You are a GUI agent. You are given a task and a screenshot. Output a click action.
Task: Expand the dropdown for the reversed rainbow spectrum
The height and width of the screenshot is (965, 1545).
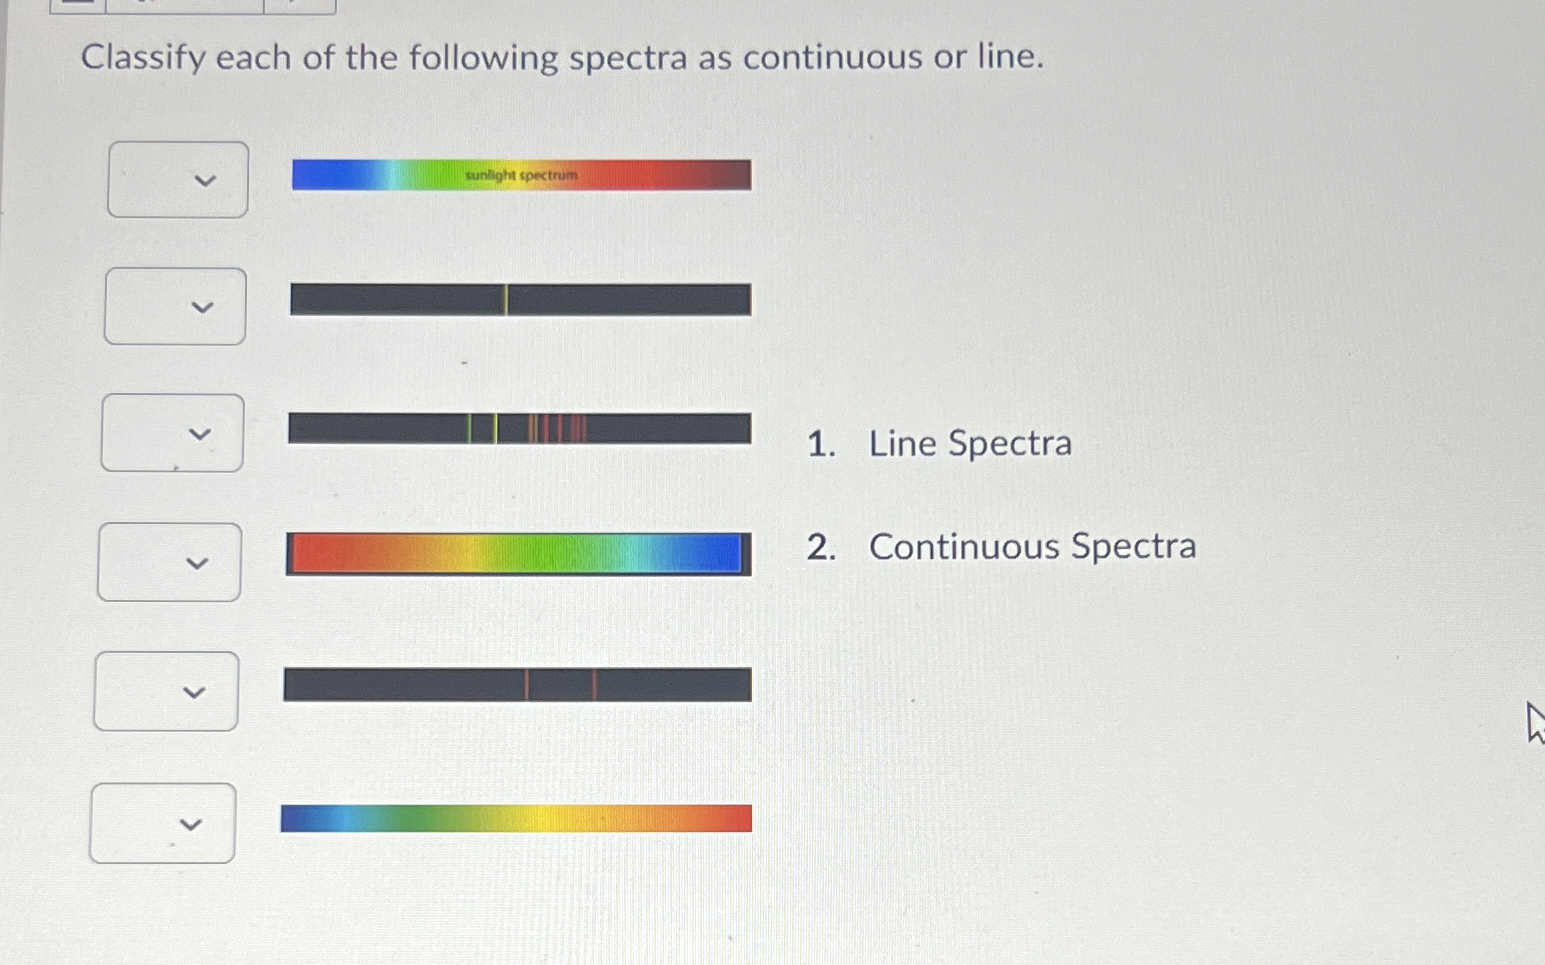[x=168, y=562]
